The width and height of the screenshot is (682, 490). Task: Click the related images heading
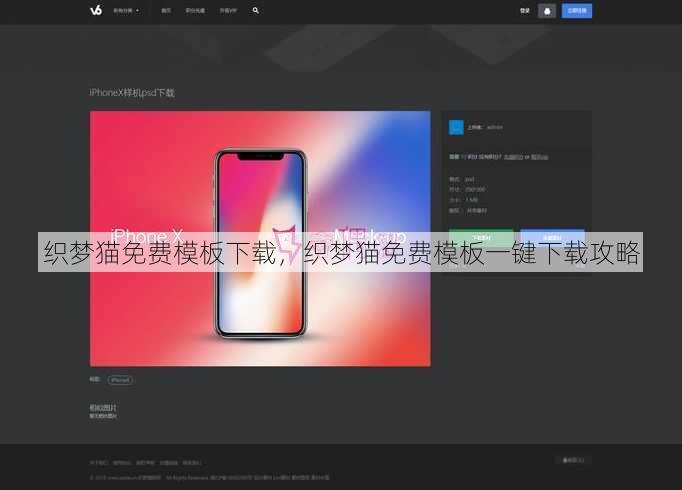tap(103, 407)
